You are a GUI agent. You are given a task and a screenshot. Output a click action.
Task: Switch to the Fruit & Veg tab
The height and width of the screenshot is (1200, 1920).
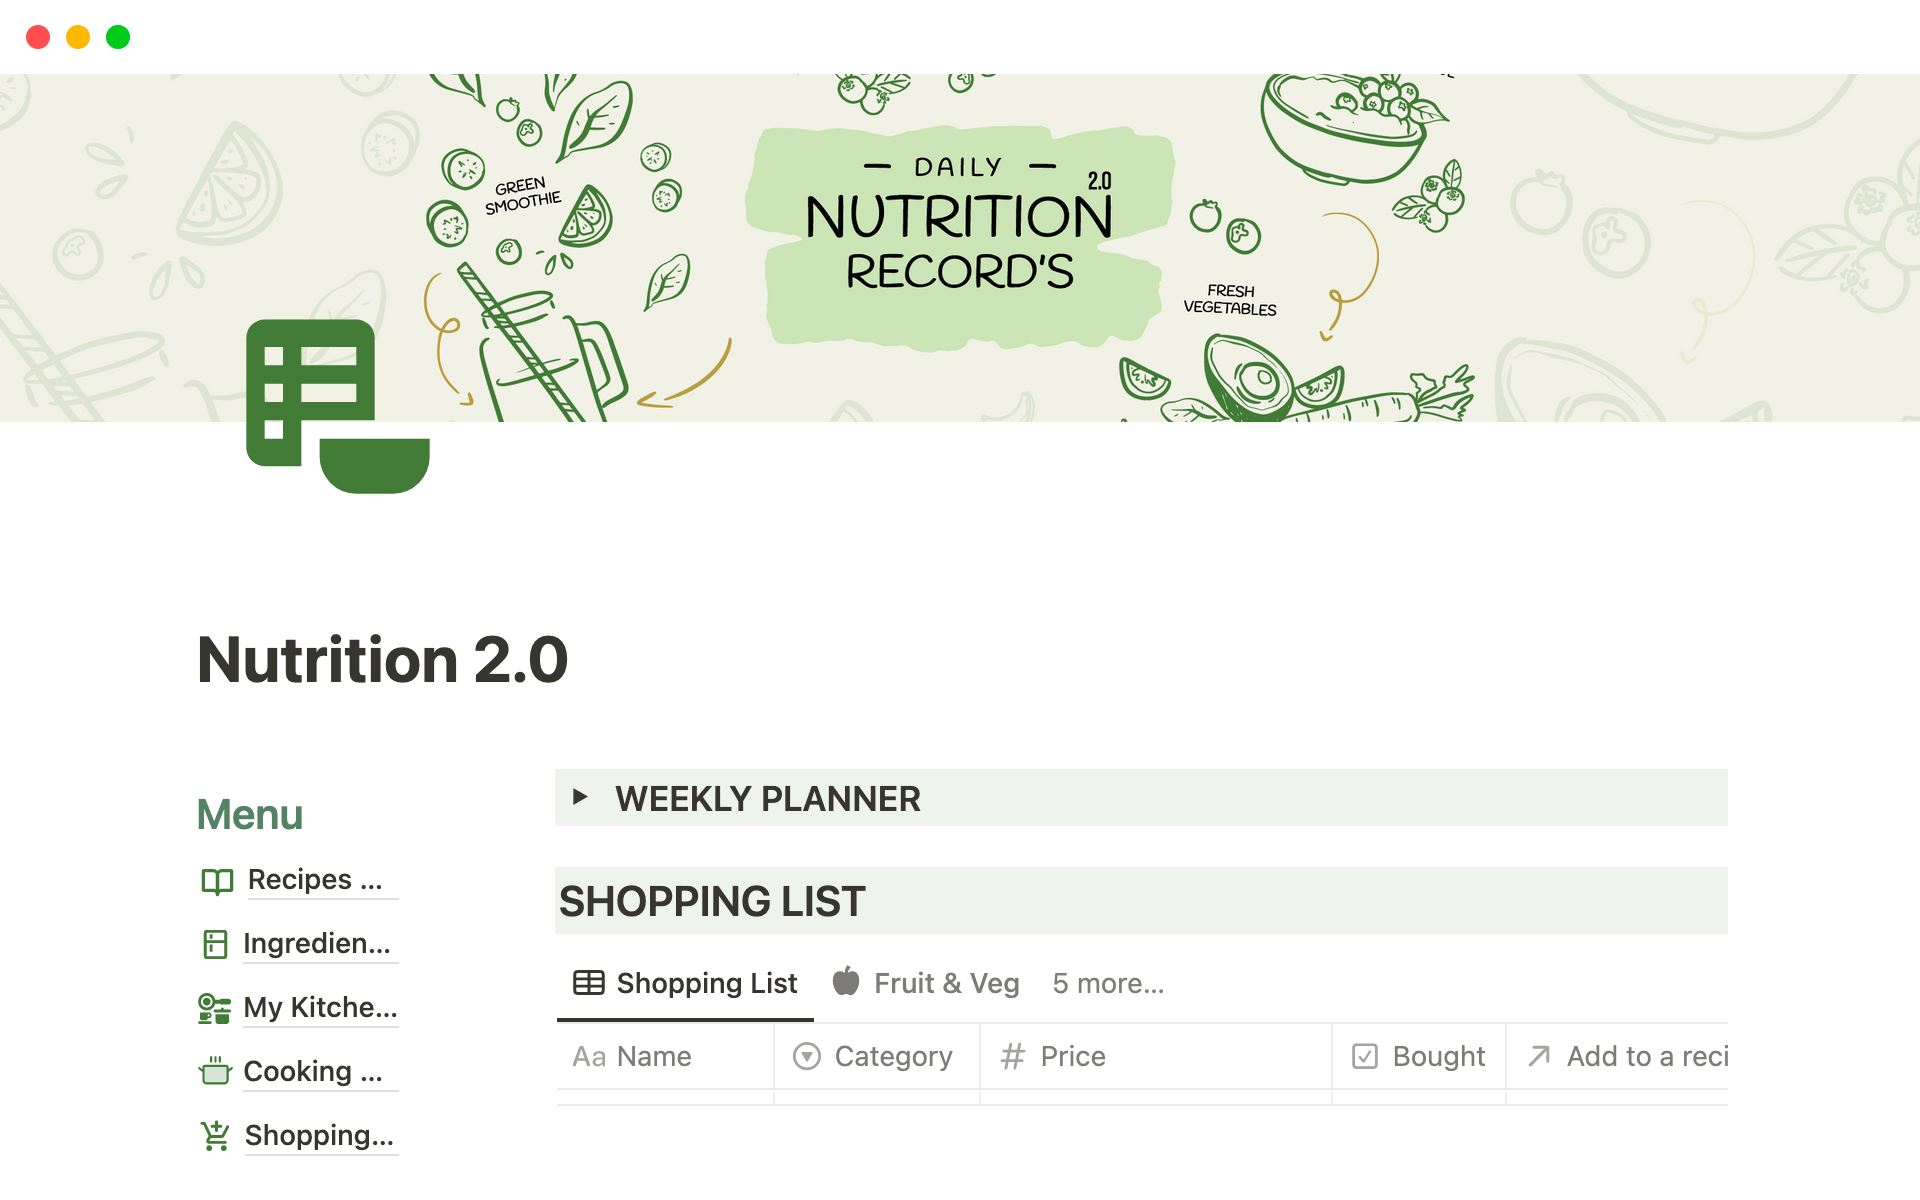[x=945, y=984]
